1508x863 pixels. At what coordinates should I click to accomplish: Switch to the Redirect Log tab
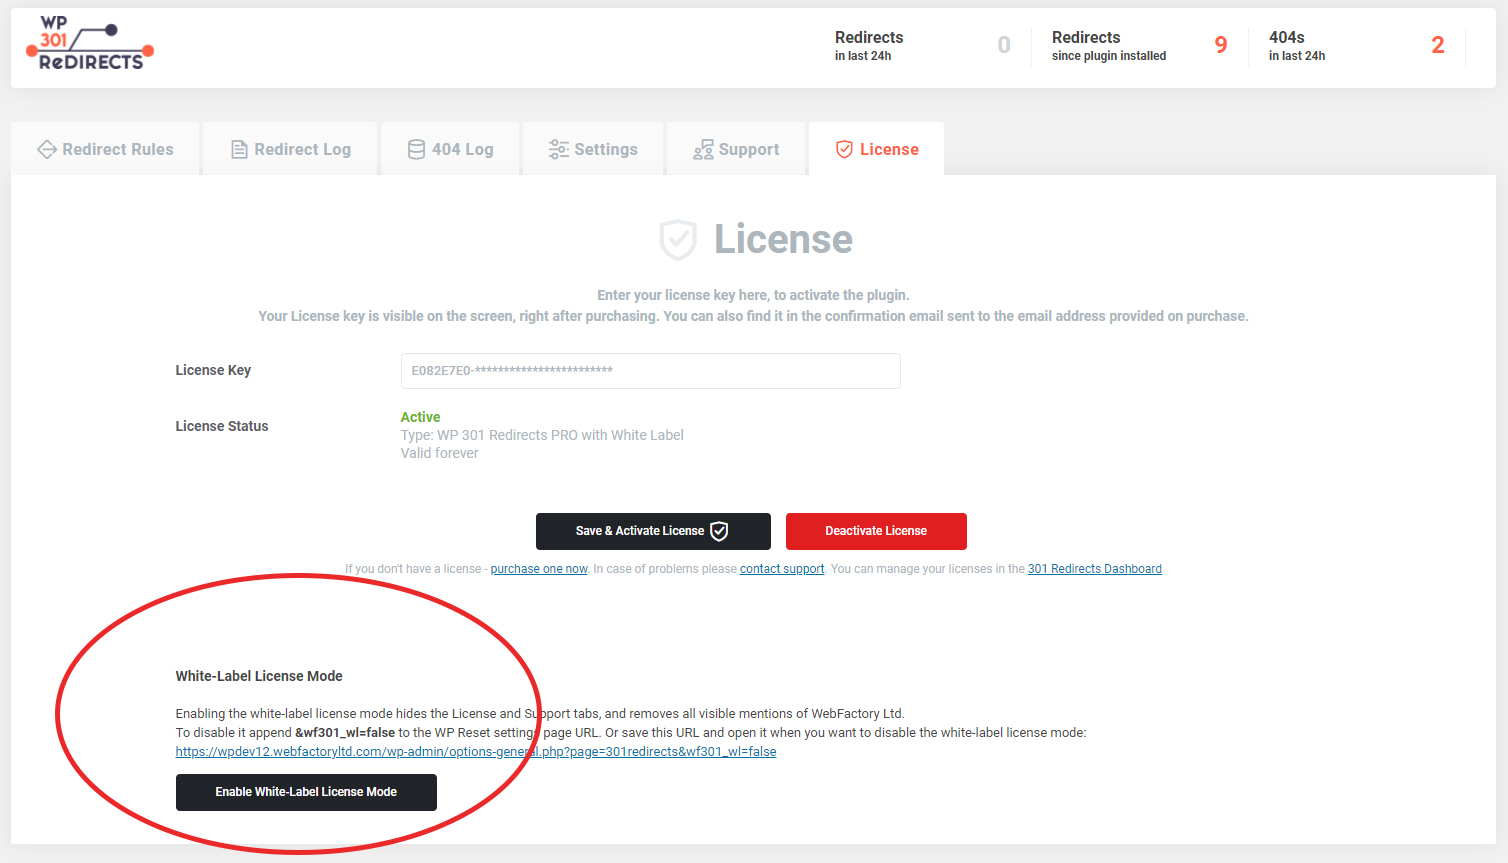point(290,149)
